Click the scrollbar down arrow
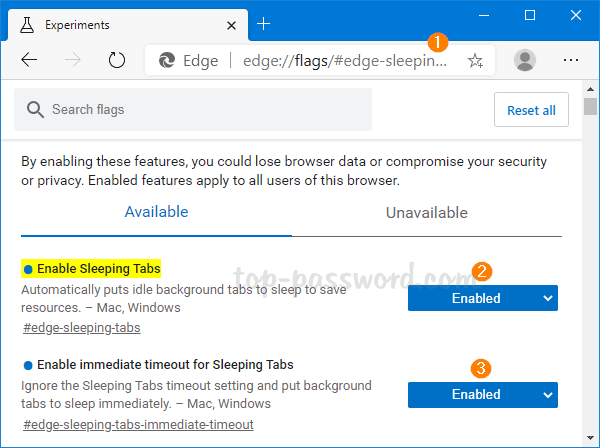600x448 pixels. coord(590,438)
